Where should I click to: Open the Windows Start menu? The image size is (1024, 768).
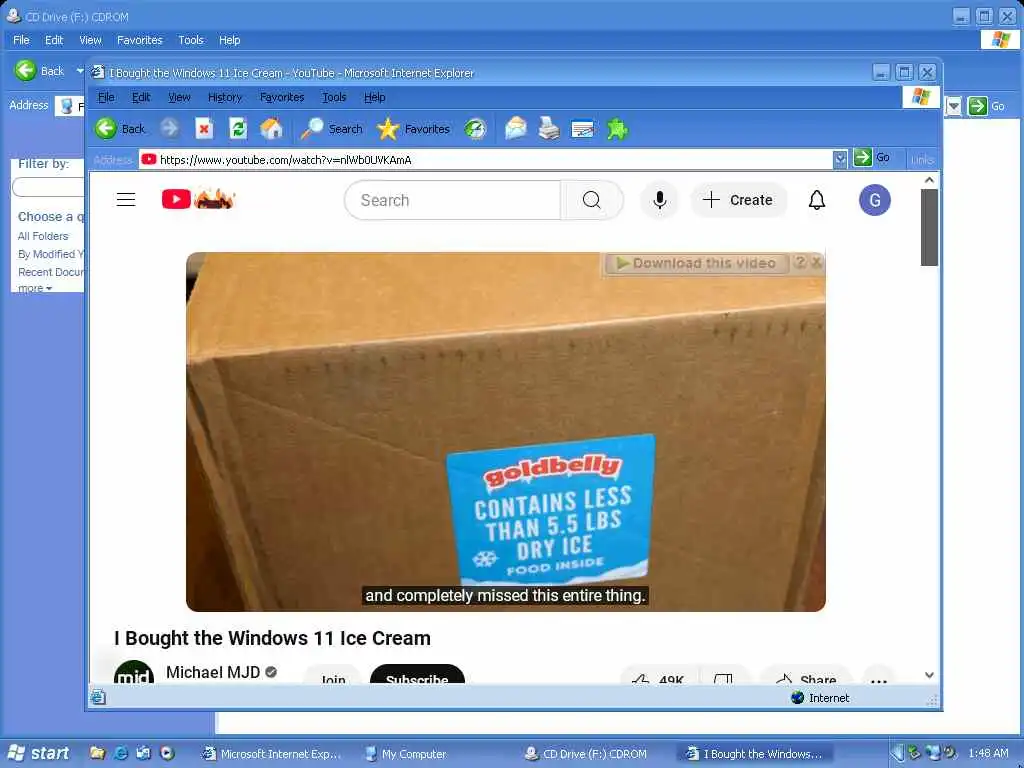(x=39, y=753)
